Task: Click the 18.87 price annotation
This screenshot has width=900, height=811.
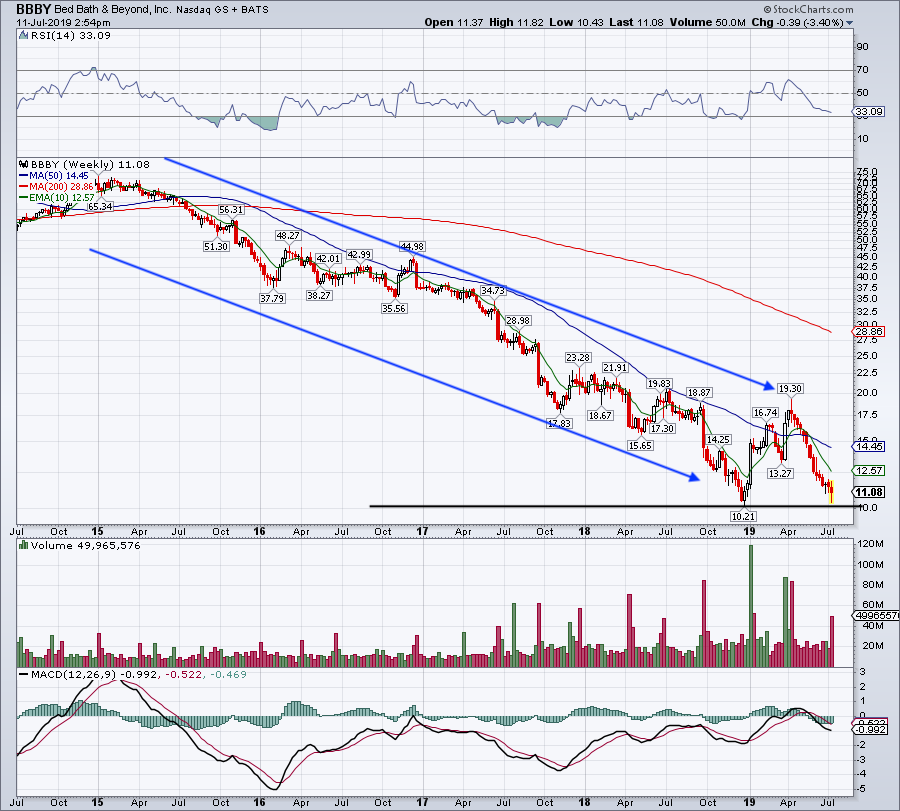Action: (699, 393)
